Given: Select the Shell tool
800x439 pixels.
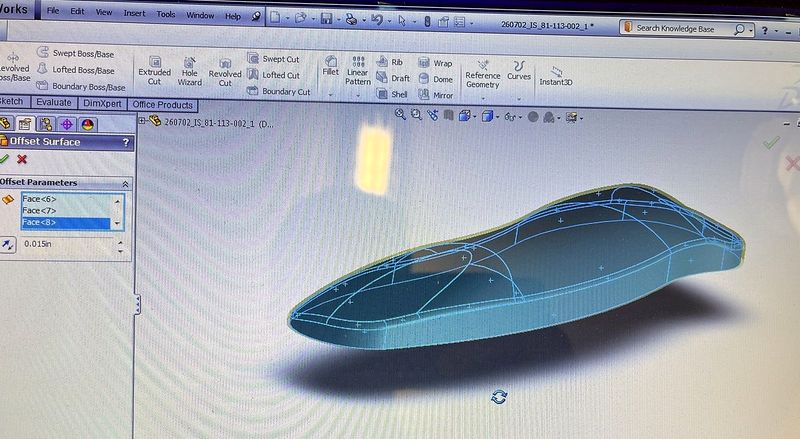Looking at the screenshot, I should pyautogui.click(x=392, y=94).
